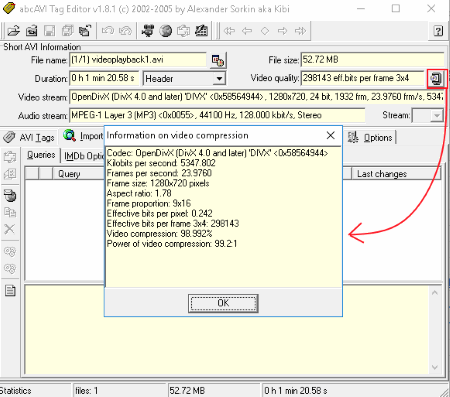Click the greyed-out save floppy disk icon
This screenshot has height=397, width=450.
(50, 31)
